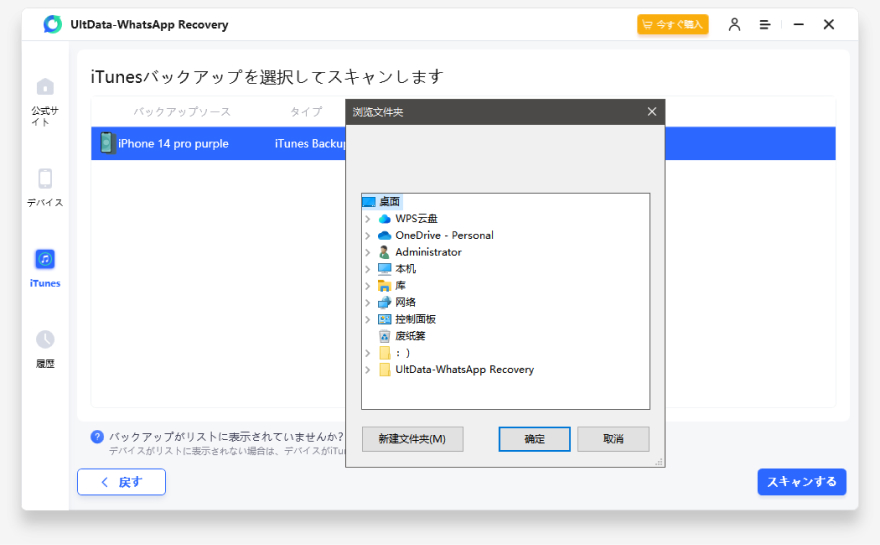880x545 pixels.
Task: Expand the 库 tree node
Action: 368,286
